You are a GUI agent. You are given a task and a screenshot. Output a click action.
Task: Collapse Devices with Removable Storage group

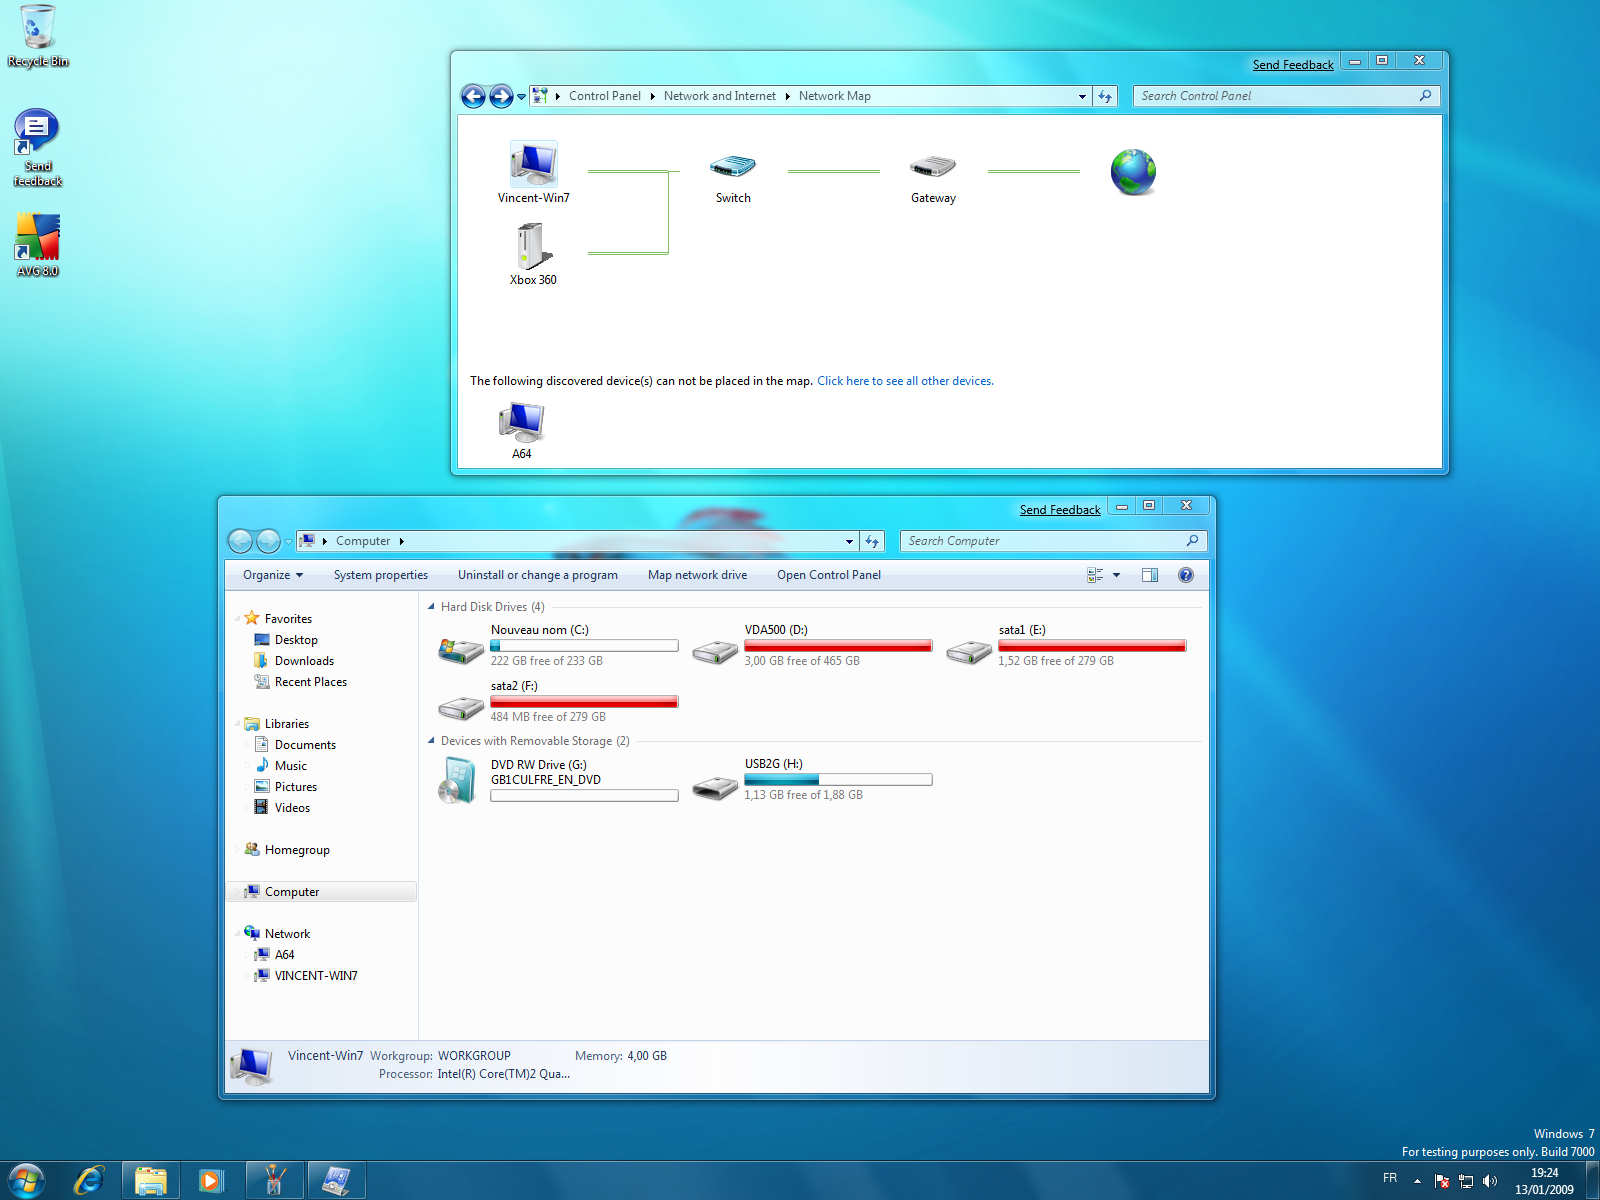[431, 740]
